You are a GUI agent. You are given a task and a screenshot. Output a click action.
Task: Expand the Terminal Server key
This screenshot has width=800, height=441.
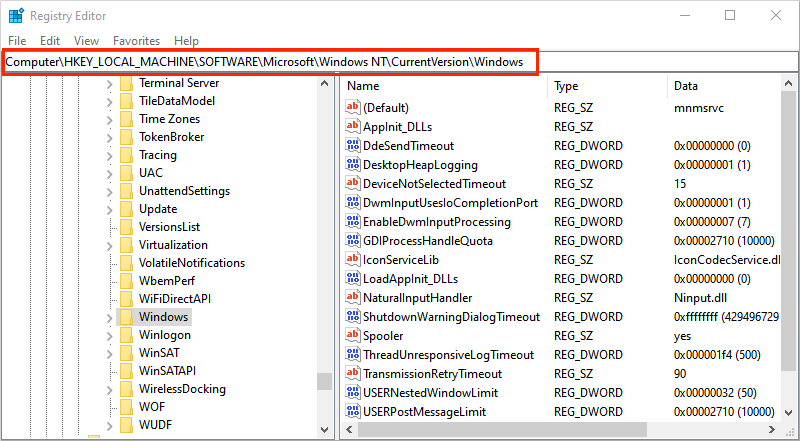[x=109, y=84]
